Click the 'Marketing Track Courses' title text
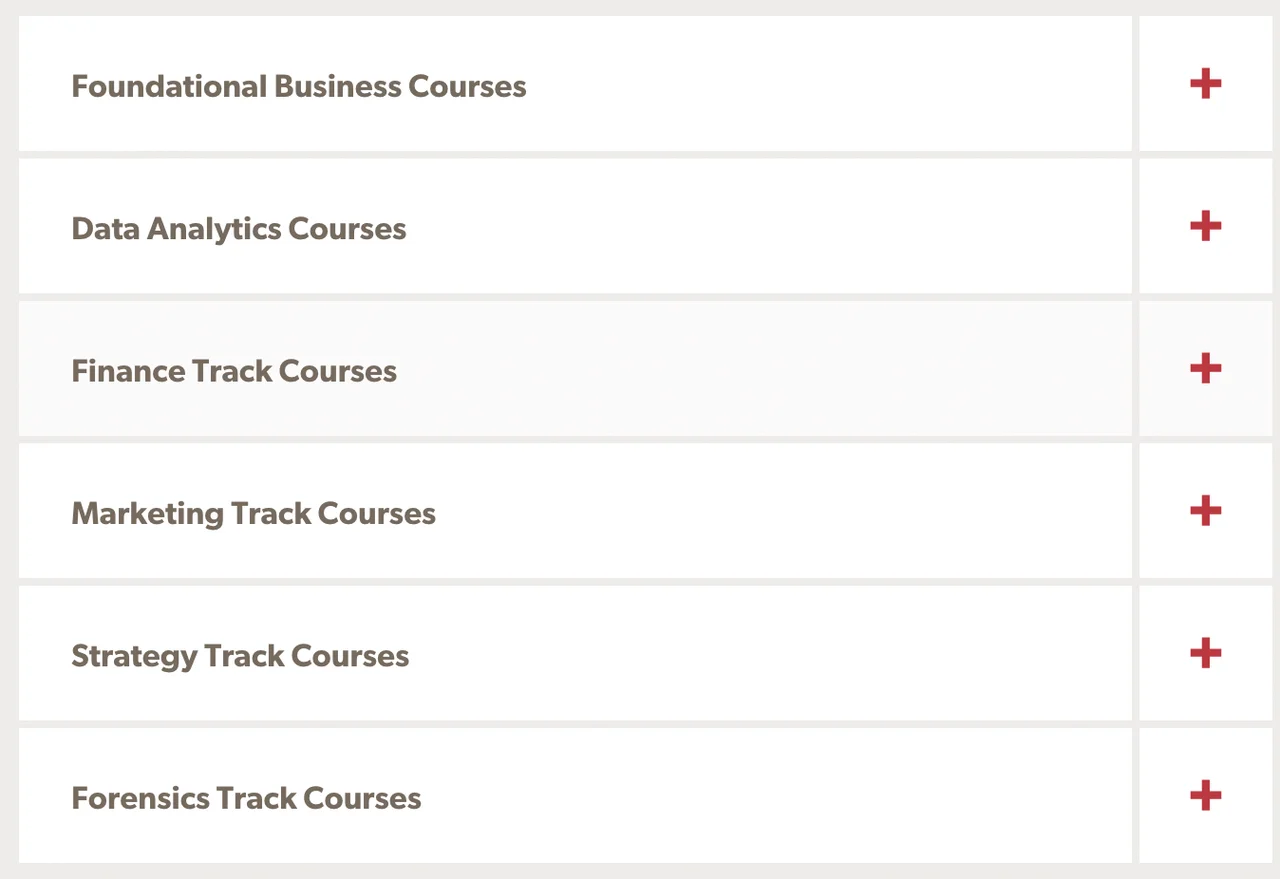The width and height of the screenshot is (1280, 879). coord(253,513)
